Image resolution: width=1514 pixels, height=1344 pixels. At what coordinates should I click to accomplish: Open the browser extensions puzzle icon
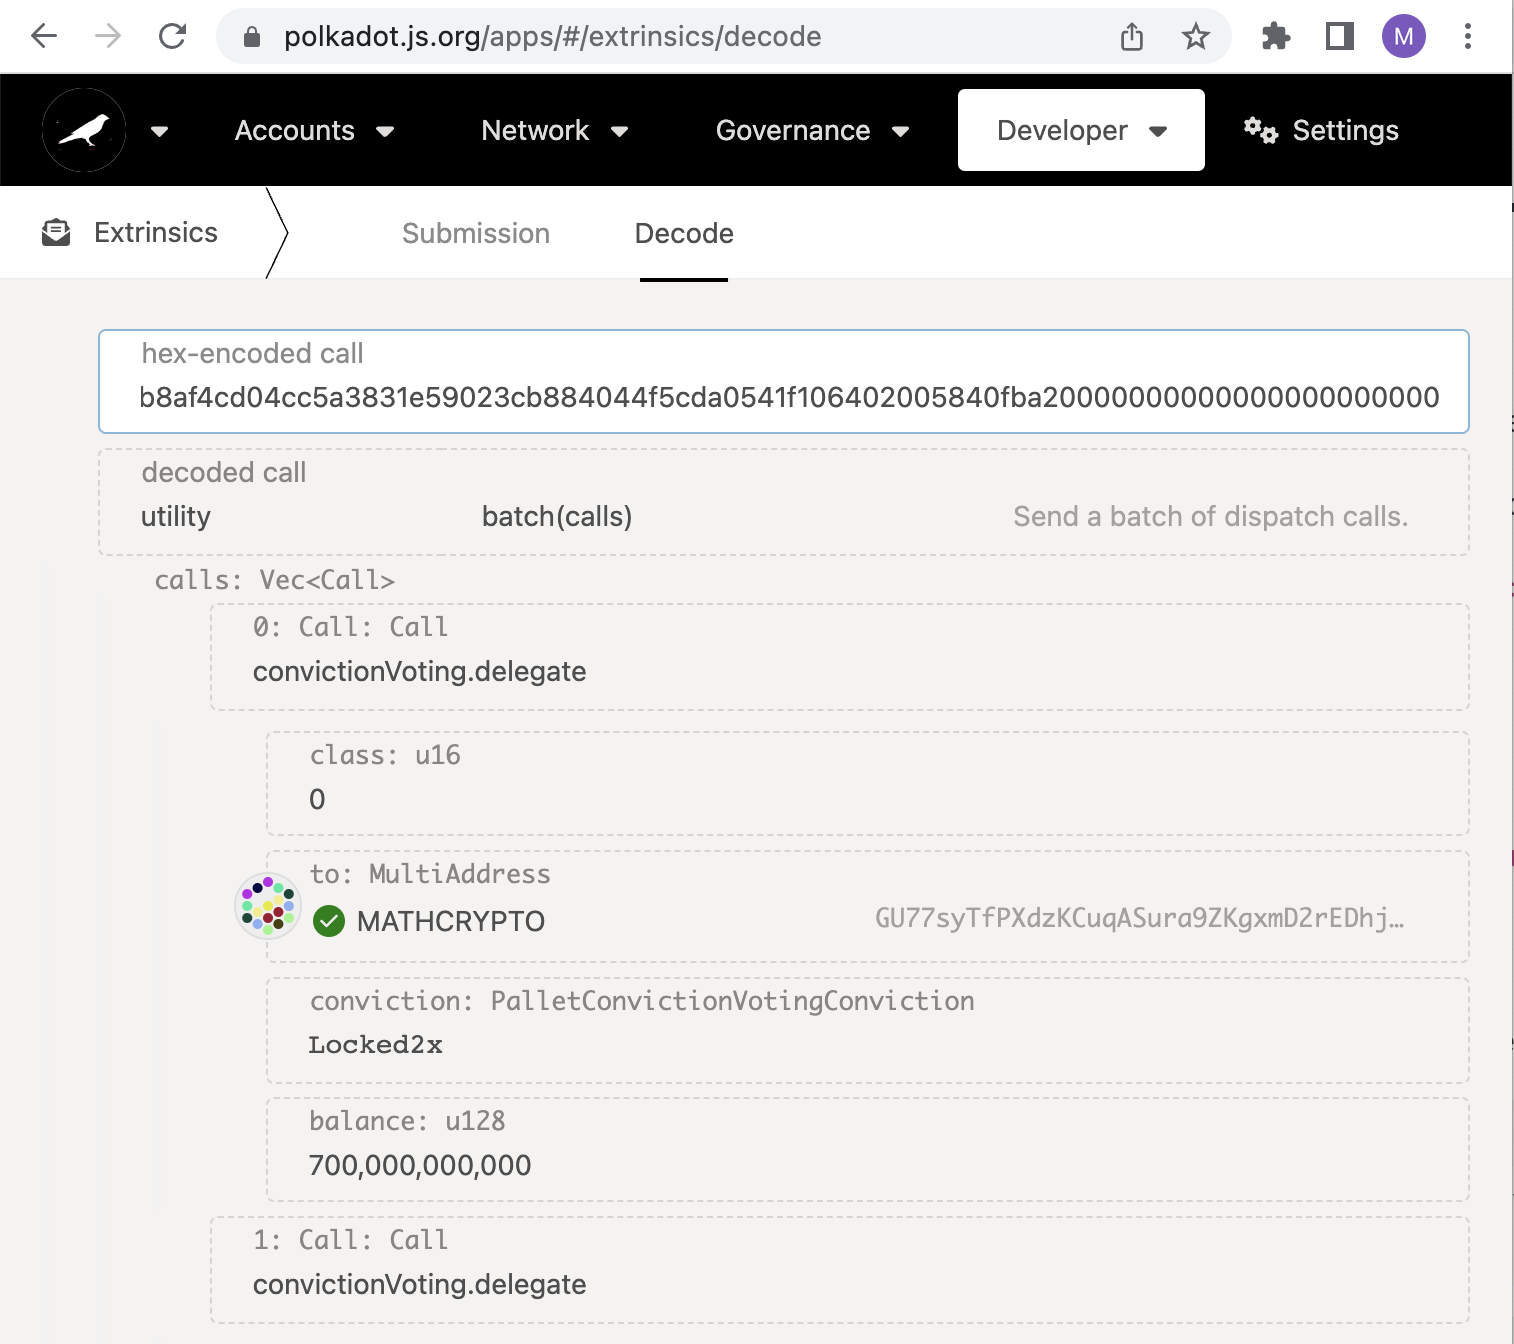(1276, 36)
